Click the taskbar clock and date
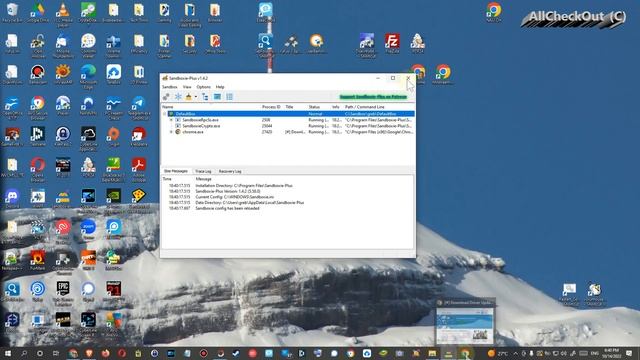Screen dimensions: 640x360 [611, 353]
